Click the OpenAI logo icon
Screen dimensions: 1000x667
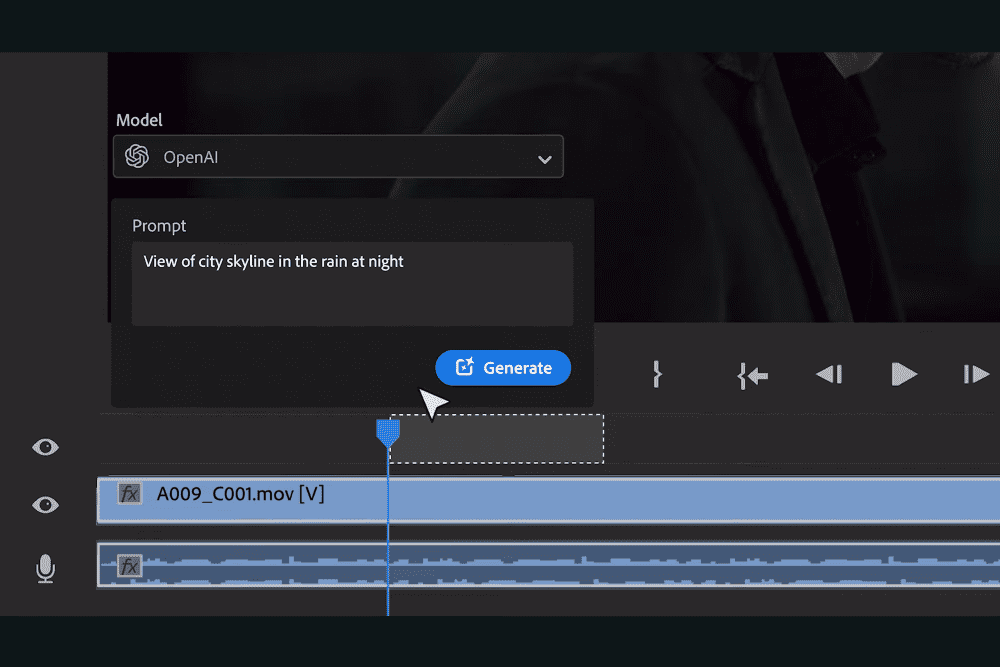pyautogui.click(x=136, y=156)
